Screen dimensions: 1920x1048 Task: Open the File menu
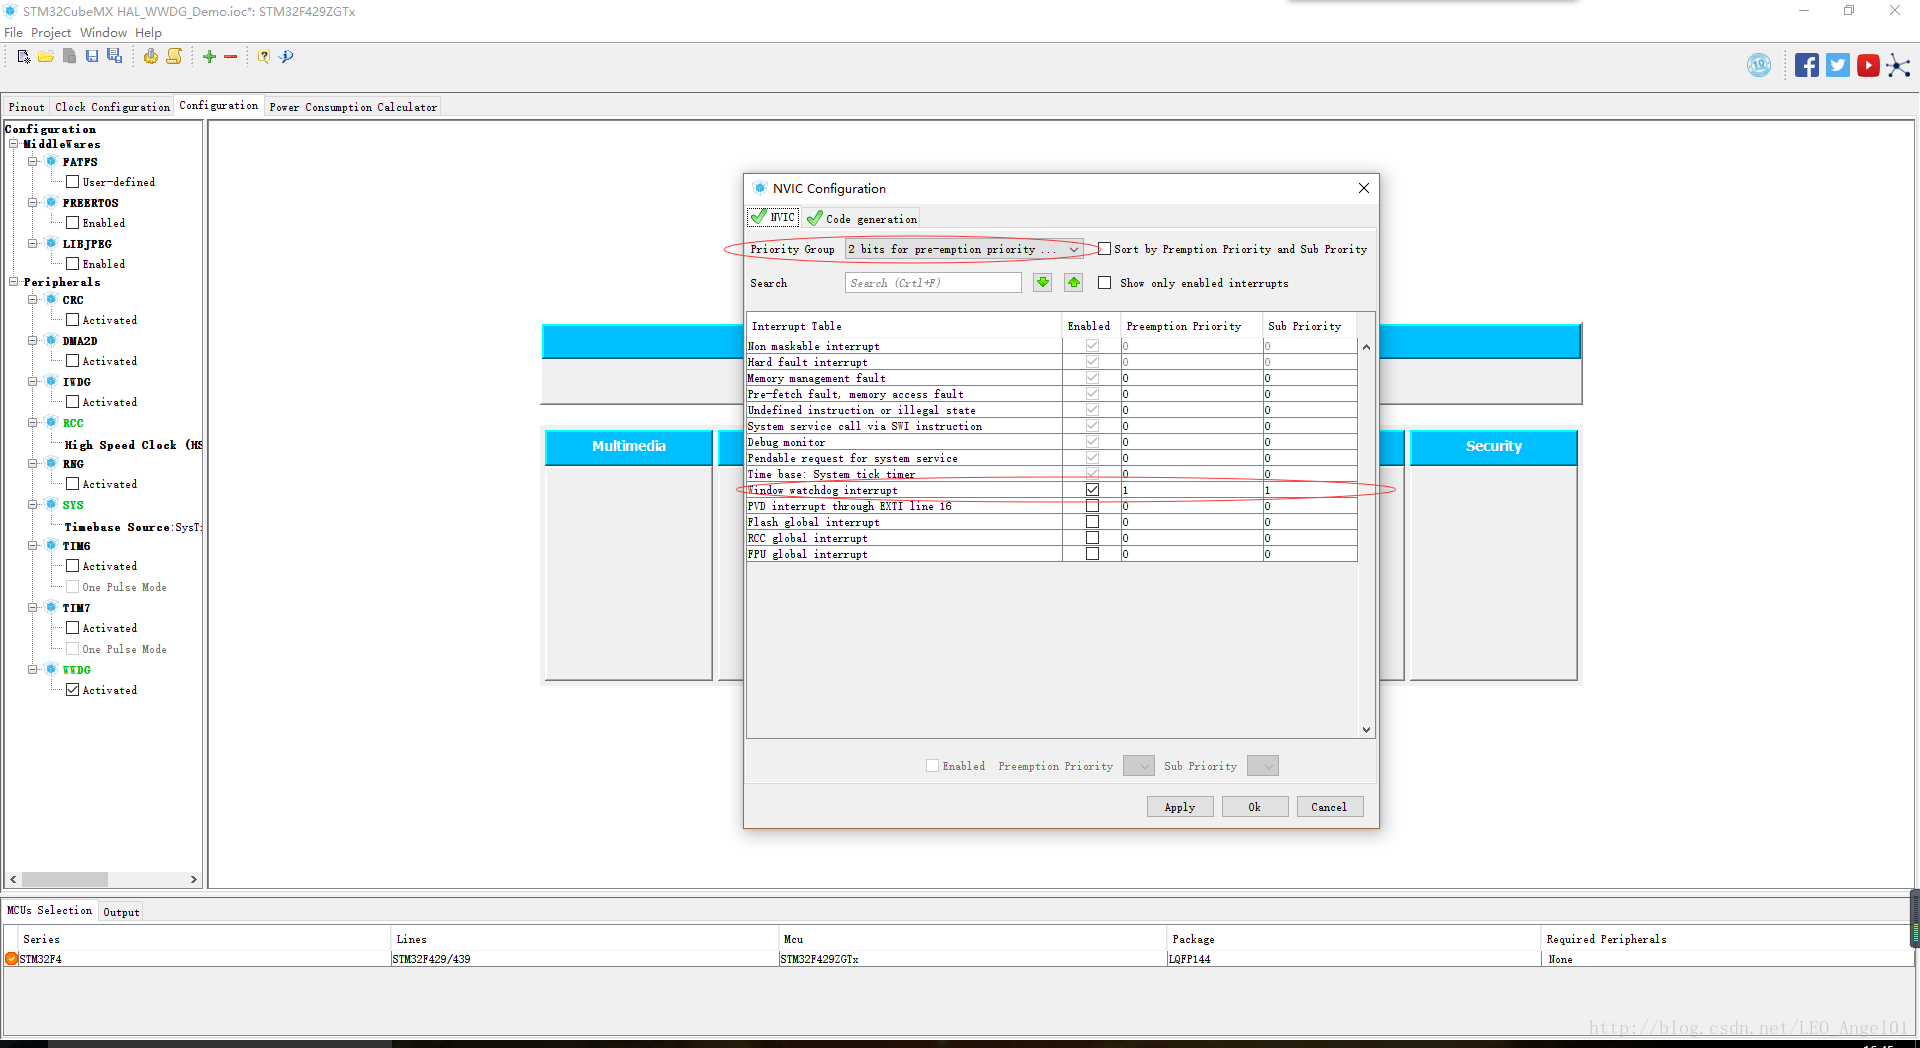(13, 33)
